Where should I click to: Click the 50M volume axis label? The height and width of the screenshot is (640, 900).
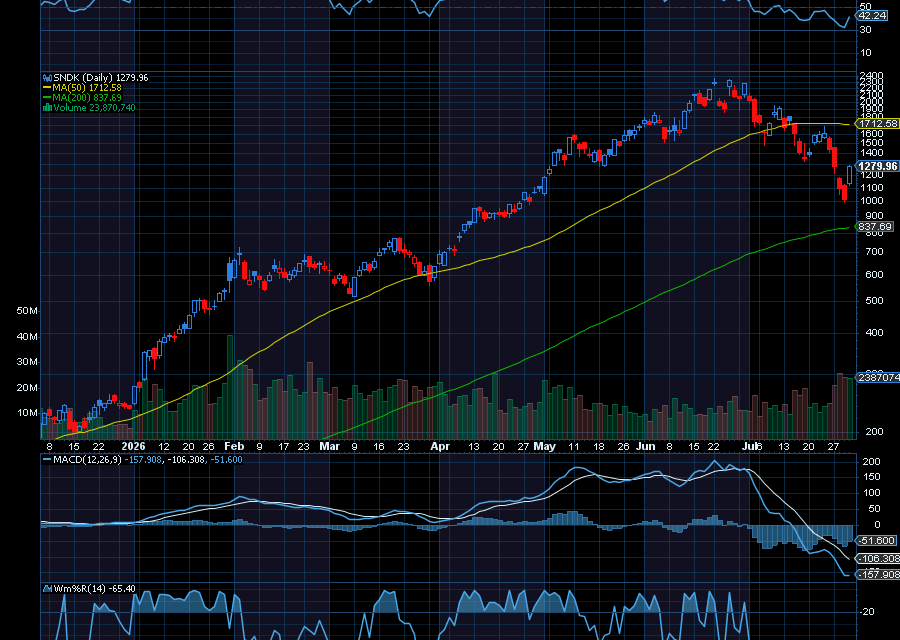27,311
